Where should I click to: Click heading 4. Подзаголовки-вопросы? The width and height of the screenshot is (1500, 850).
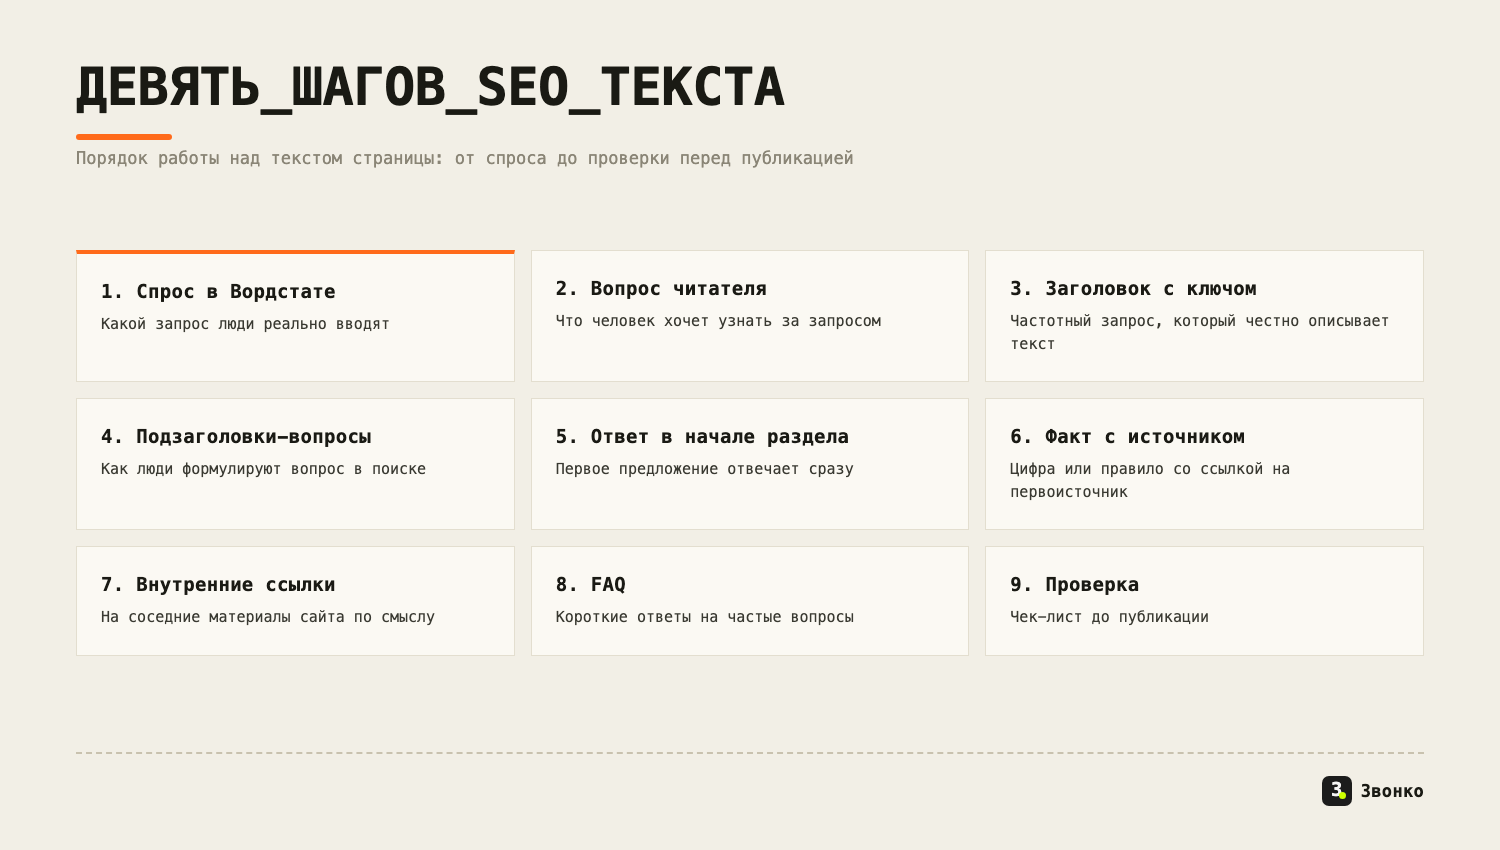[236, 437]
